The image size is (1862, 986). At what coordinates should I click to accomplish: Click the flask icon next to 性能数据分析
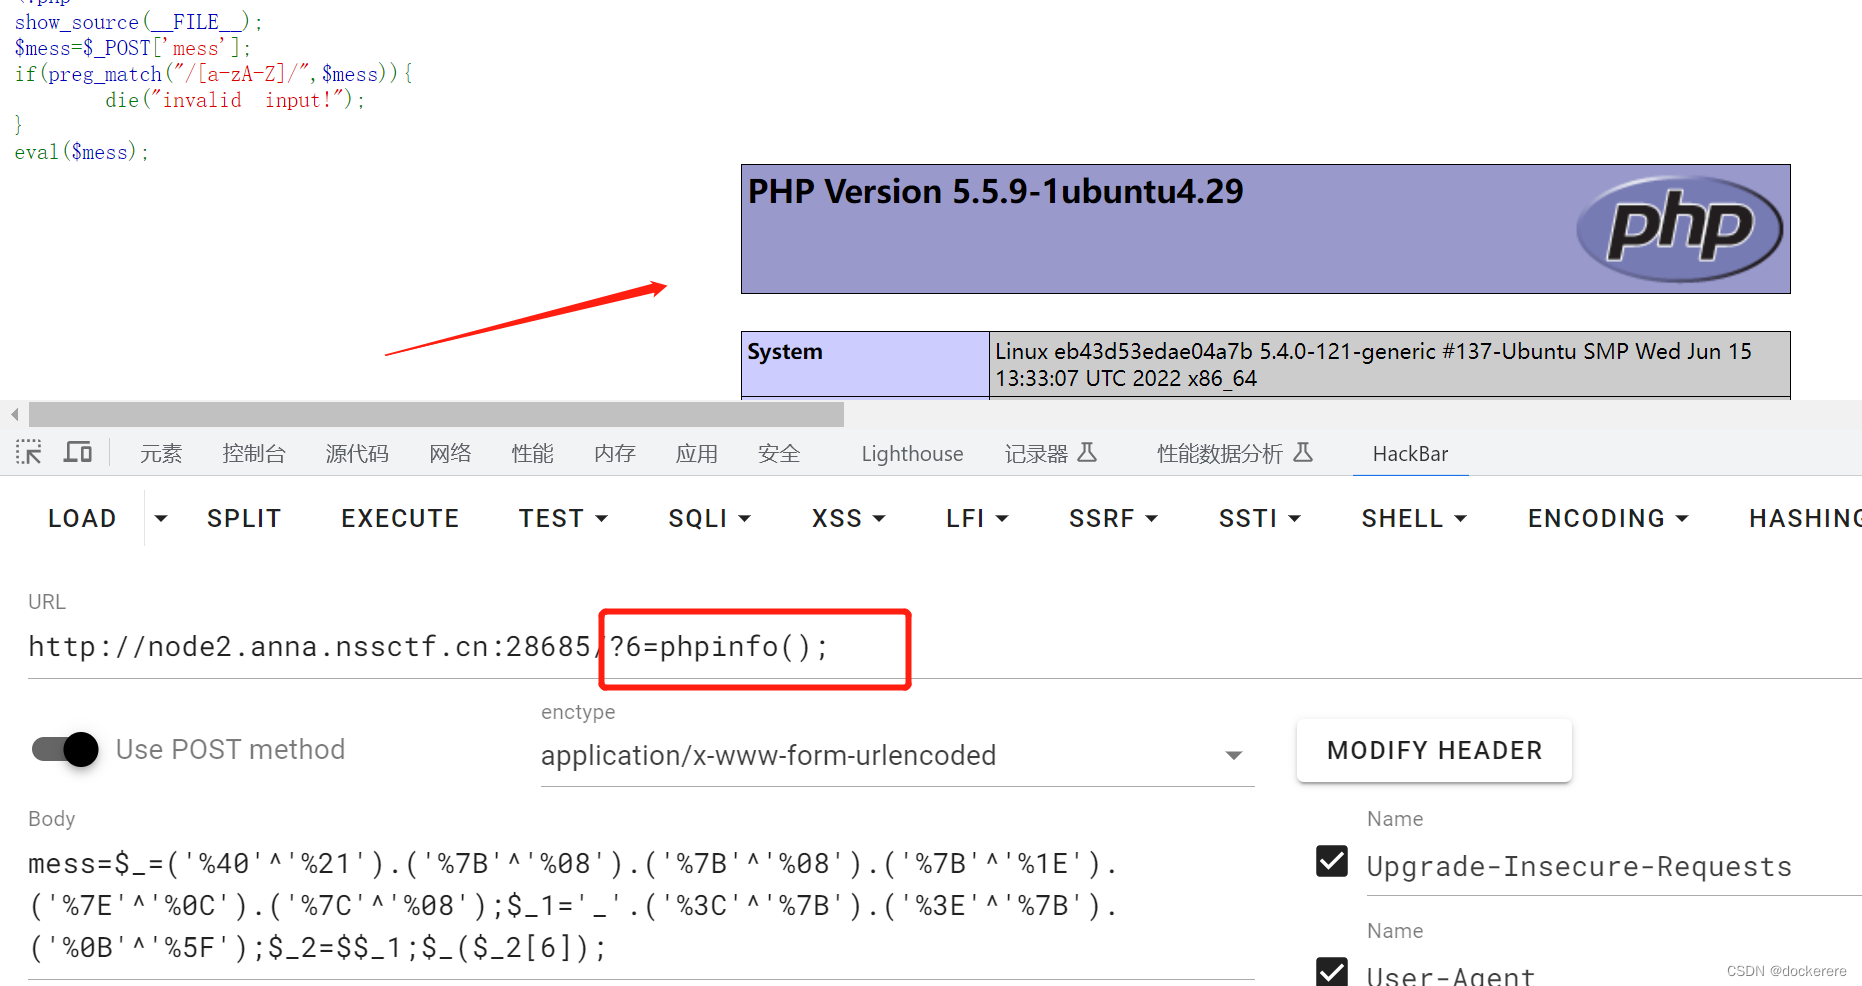click(x=1302, y=453)
